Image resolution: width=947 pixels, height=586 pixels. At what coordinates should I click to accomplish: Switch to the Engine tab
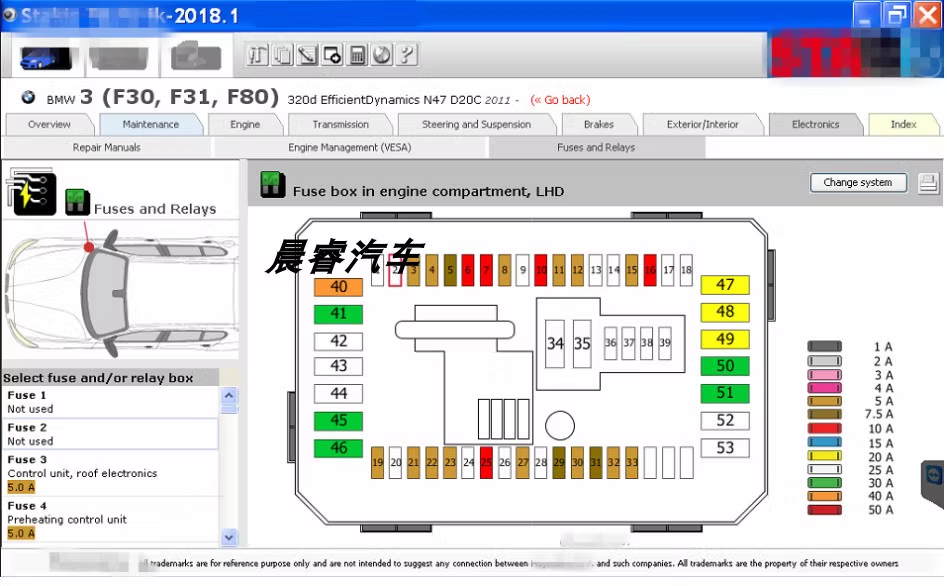pos(245,124)
